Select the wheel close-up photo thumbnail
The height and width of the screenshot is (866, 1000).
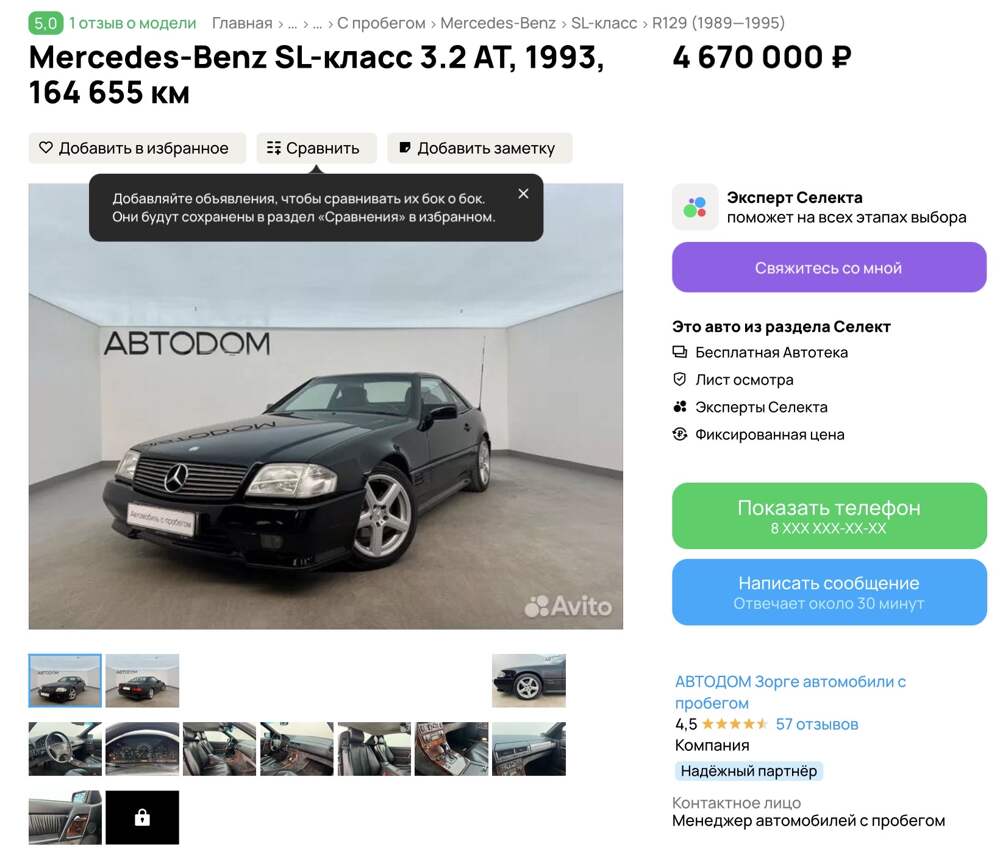529,680
